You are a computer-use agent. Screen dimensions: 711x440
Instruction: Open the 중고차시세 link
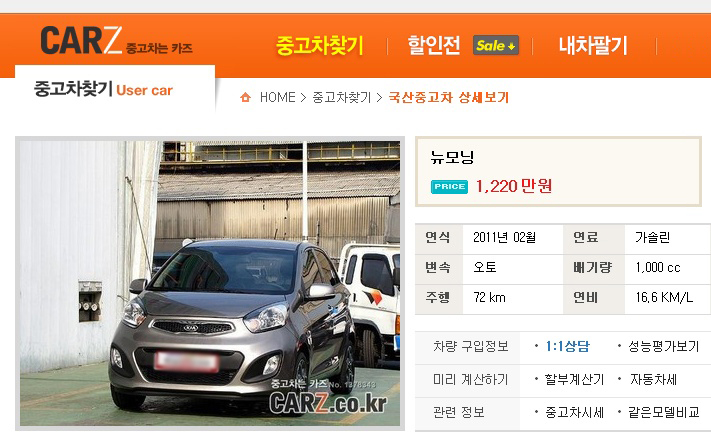(x=574, y=412)
